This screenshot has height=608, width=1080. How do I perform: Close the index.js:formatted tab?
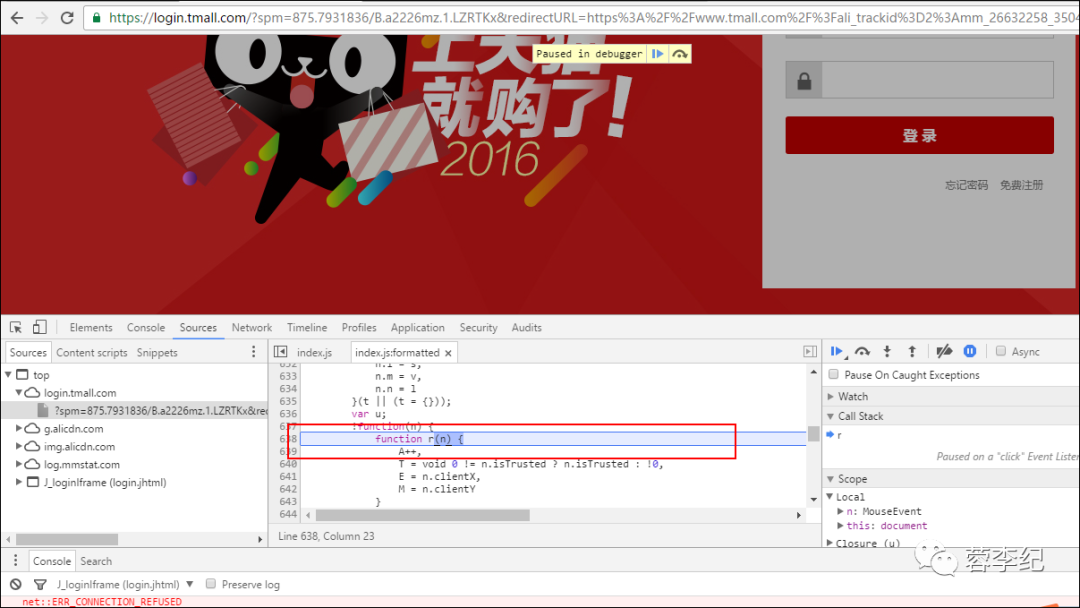(448, 353)
